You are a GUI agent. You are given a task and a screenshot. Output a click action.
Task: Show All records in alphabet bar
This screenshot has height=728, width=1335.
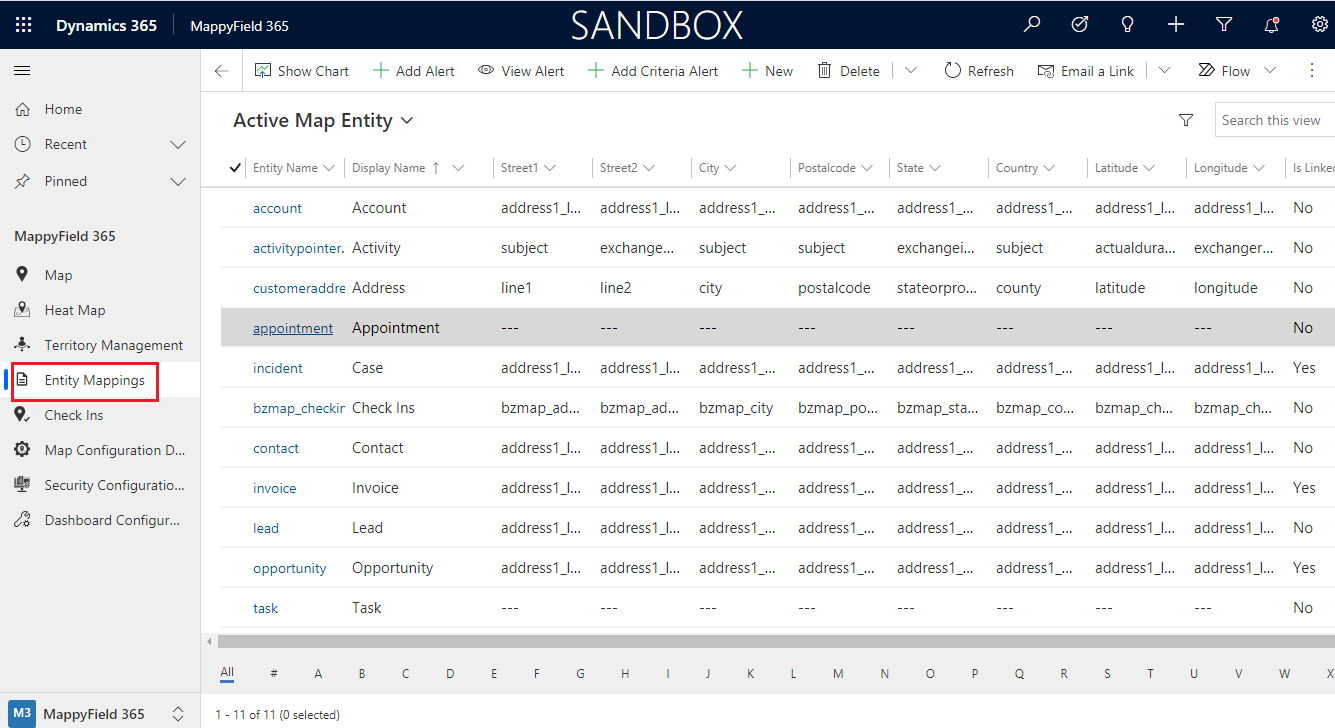[x=227, y=673]
